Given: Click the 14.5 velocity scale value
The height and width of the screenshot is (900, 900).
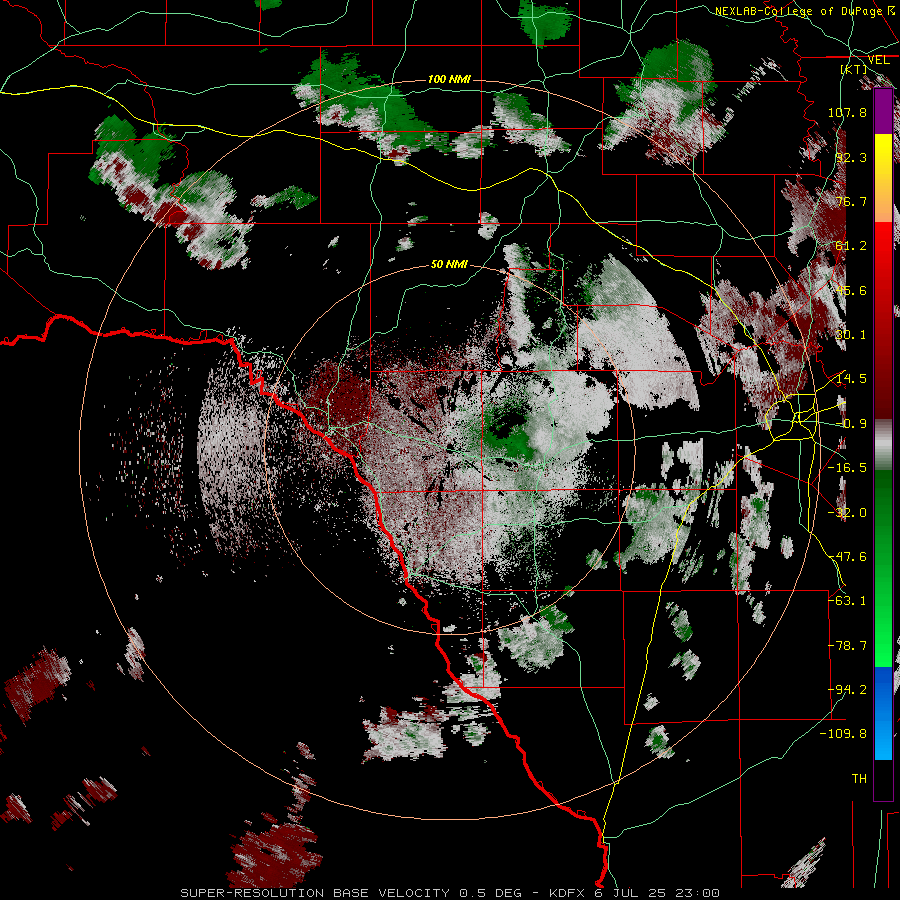Looking at the screenshot, I should coord(851,379).
